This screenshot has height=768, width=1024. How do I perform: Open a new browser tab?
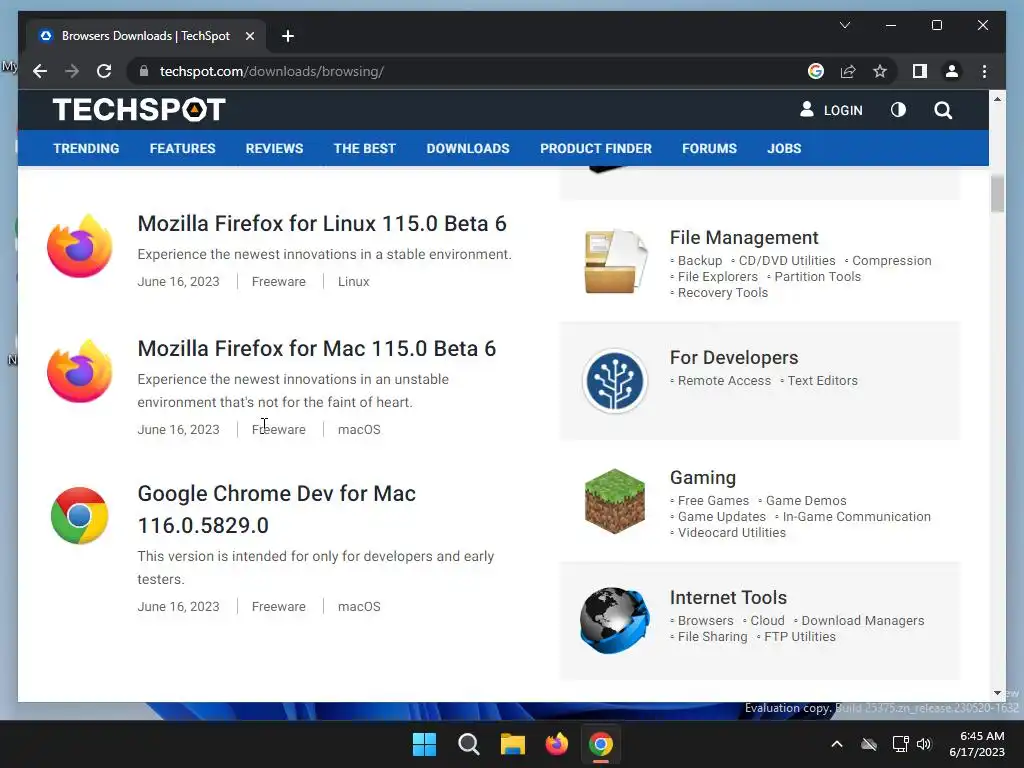[x=287, y=36]
